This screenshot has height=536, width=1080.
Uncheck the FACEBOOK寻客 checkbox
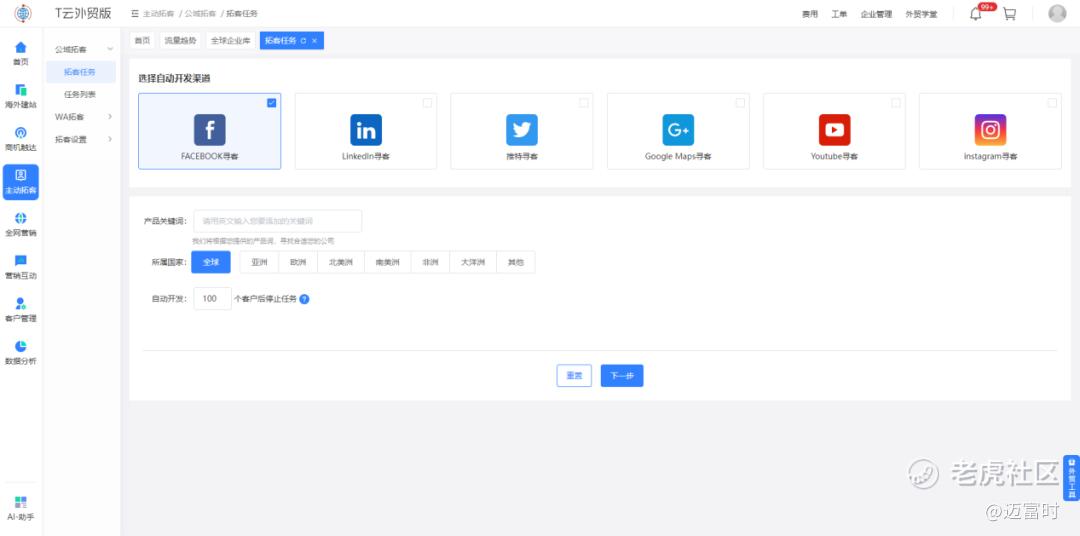coord(271,103)
